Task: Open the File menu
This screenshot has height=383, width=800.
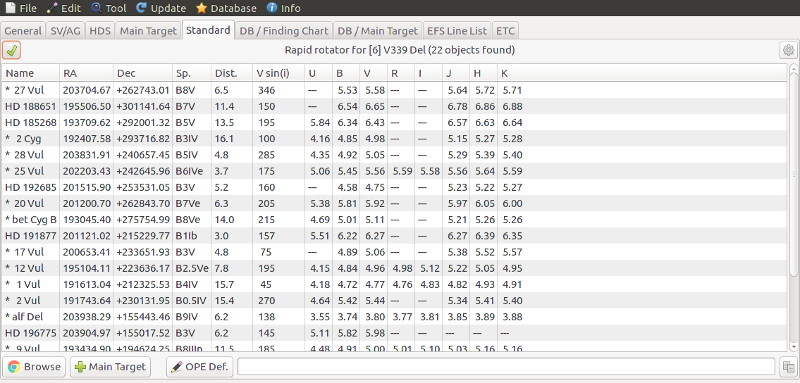Action: pos(21,8)
